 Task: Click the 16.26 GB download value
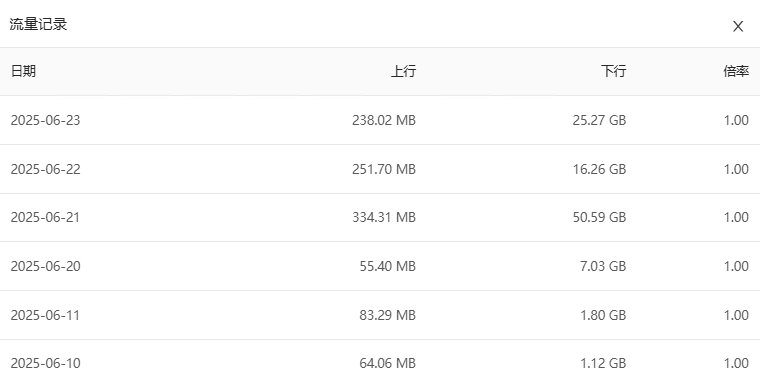(x=600, y=169)
